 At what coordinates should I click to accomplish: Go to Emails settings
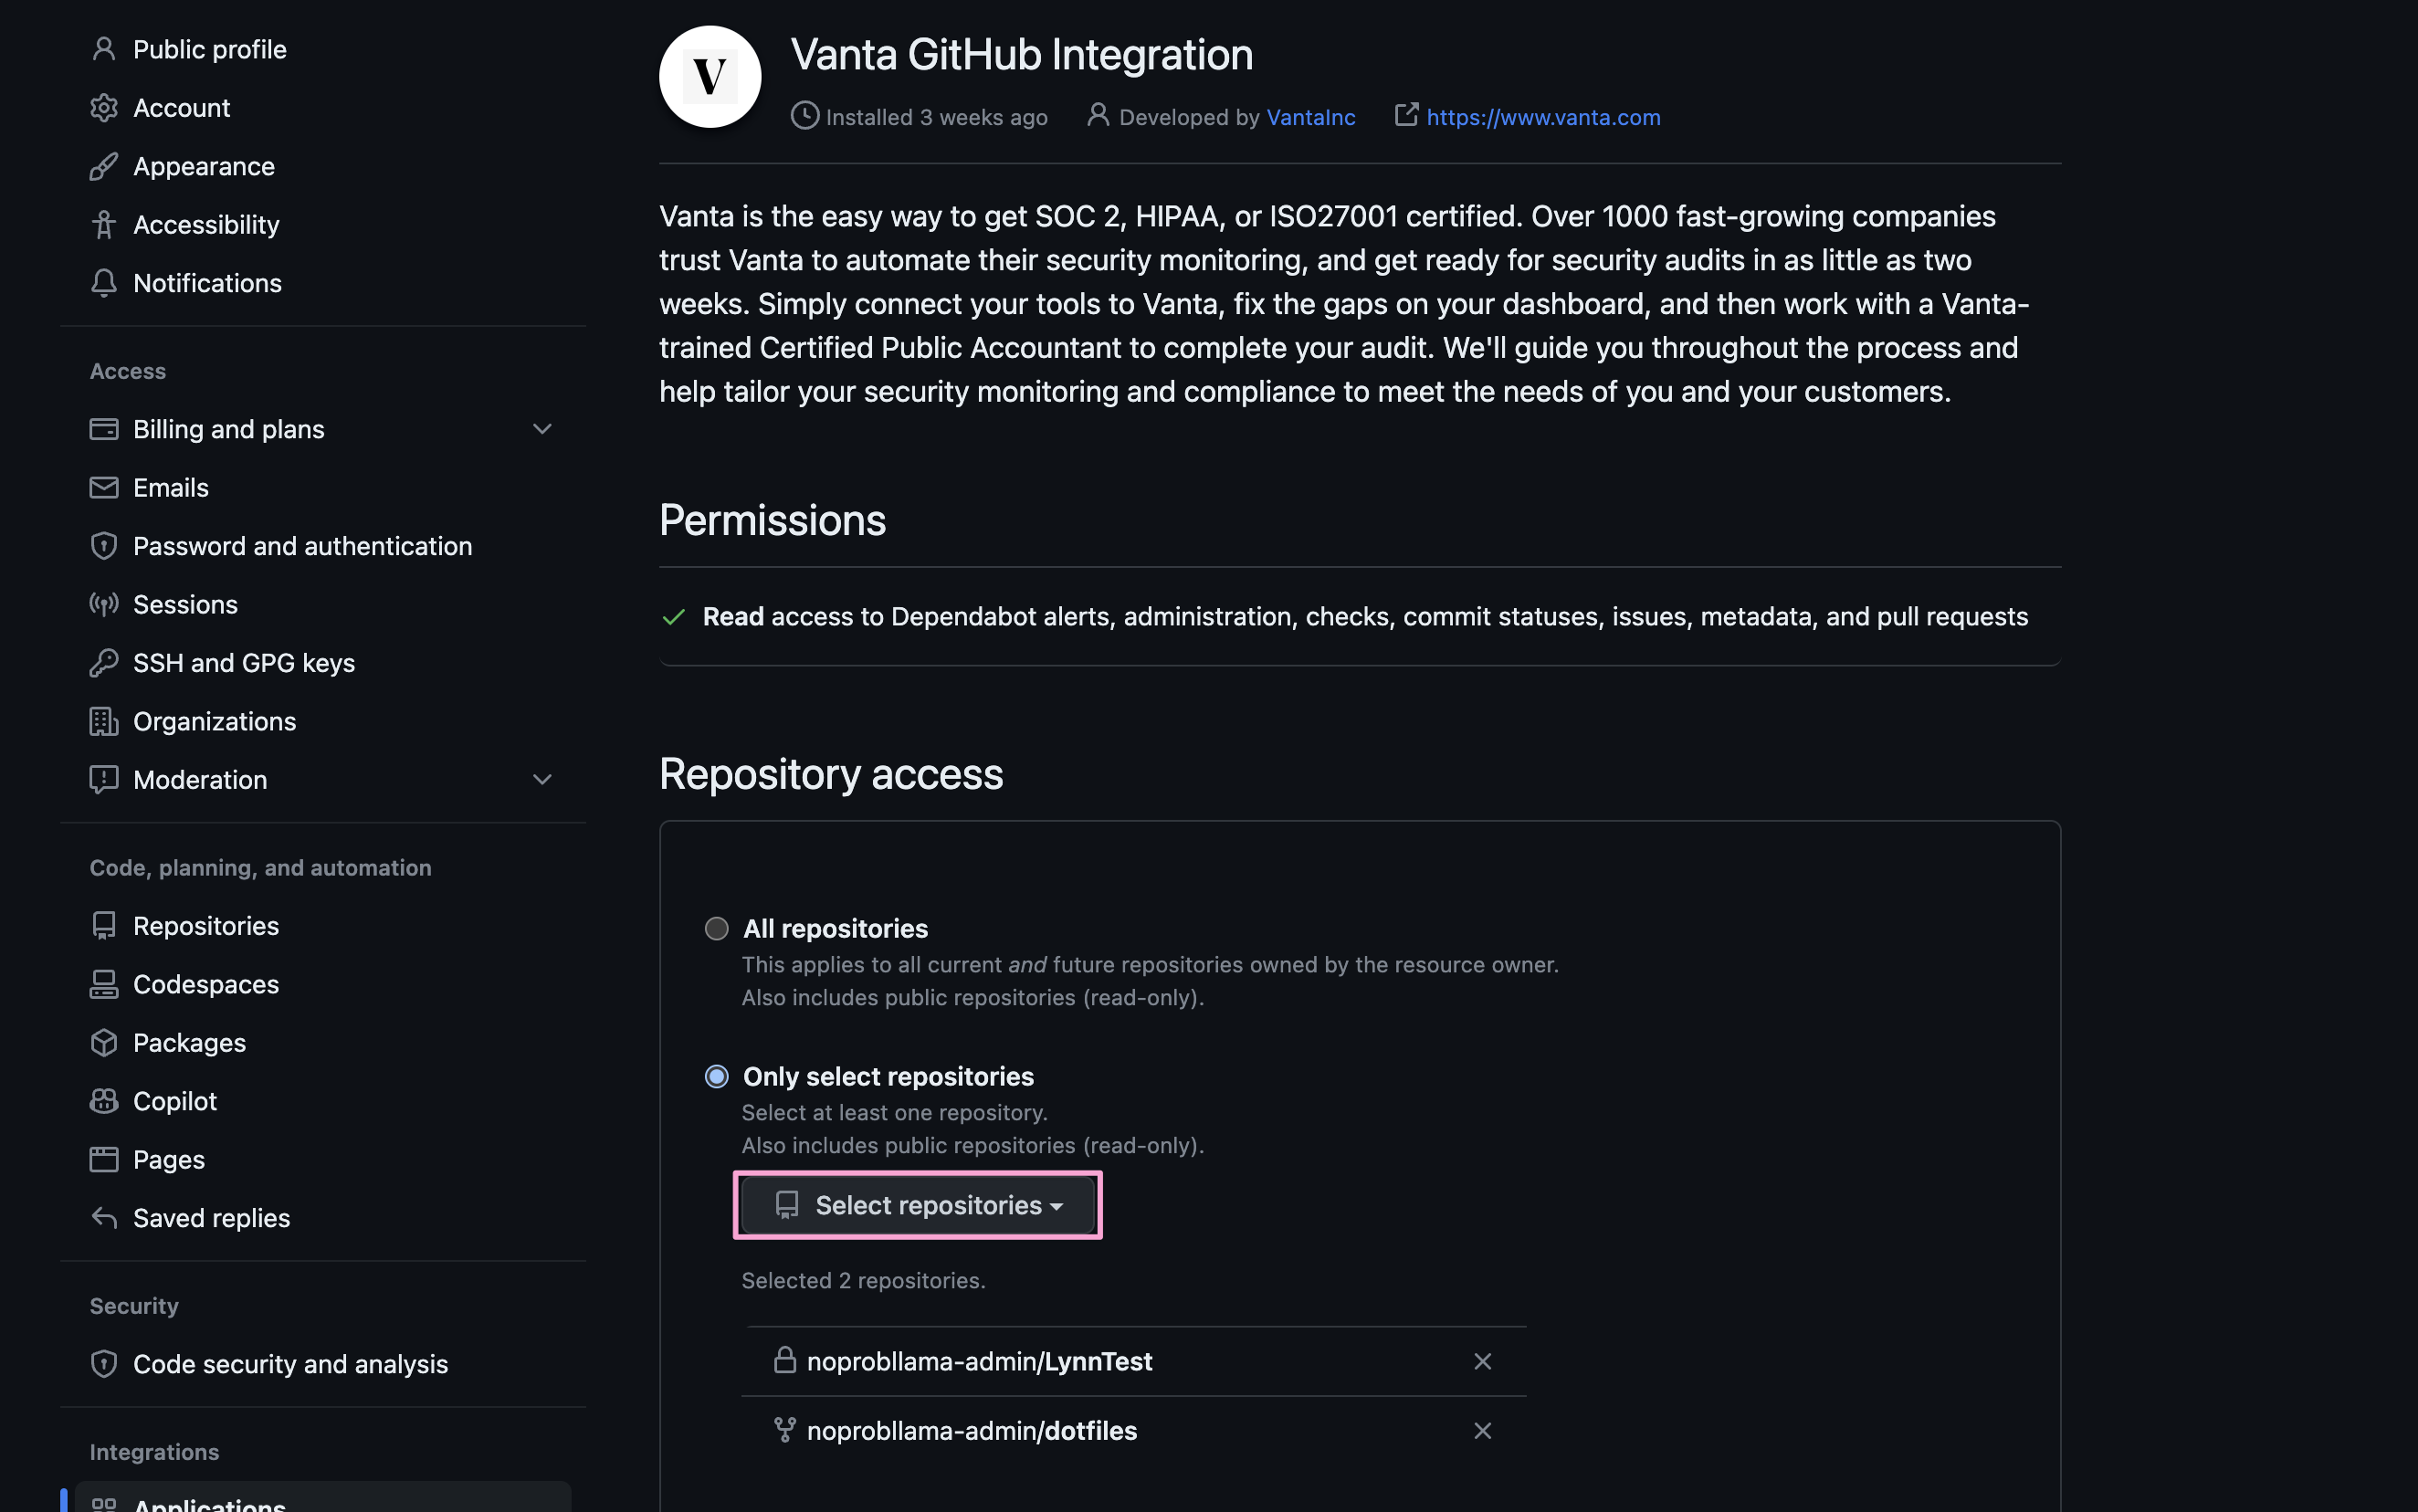[171, 487]
